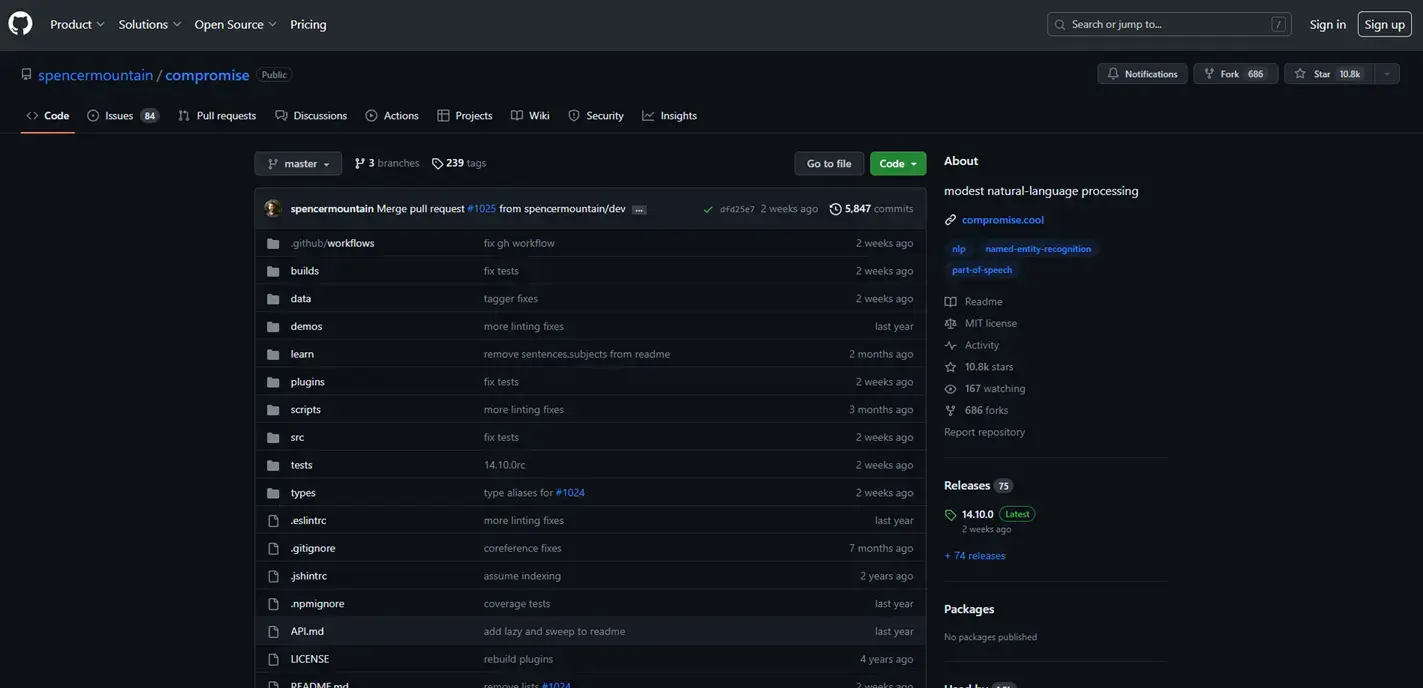Open the Actions tab
Viewport: 1423px width, 688px height.
[392, 116]
